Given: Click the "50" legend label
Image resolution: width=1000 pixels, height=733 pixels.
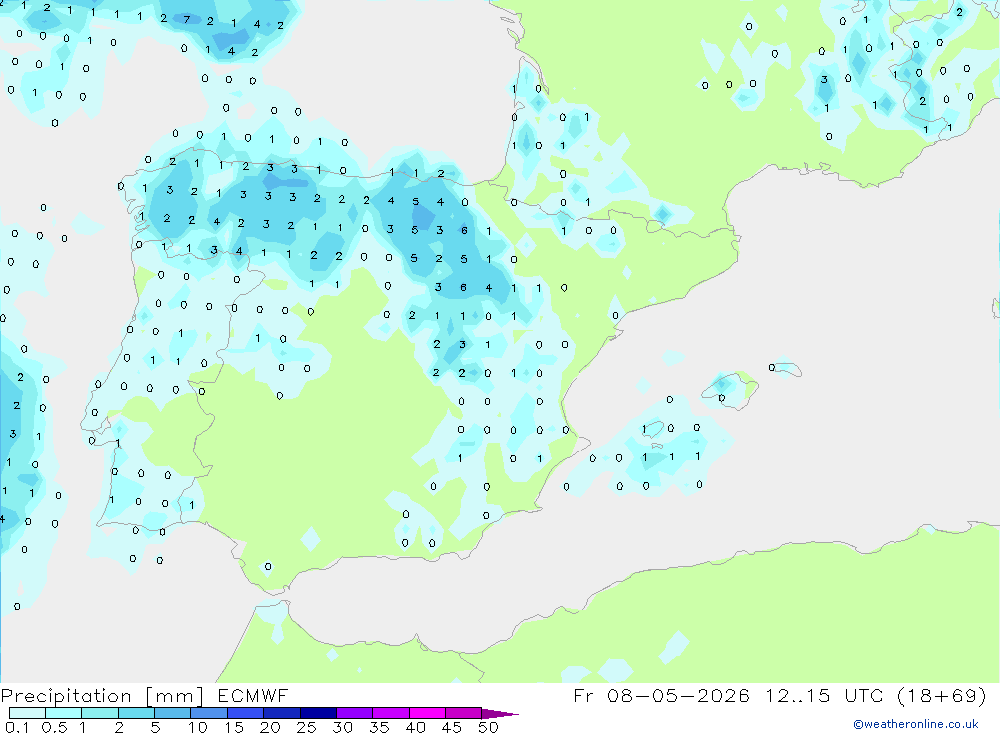Looking at the screenshot, I should point(488,727).
